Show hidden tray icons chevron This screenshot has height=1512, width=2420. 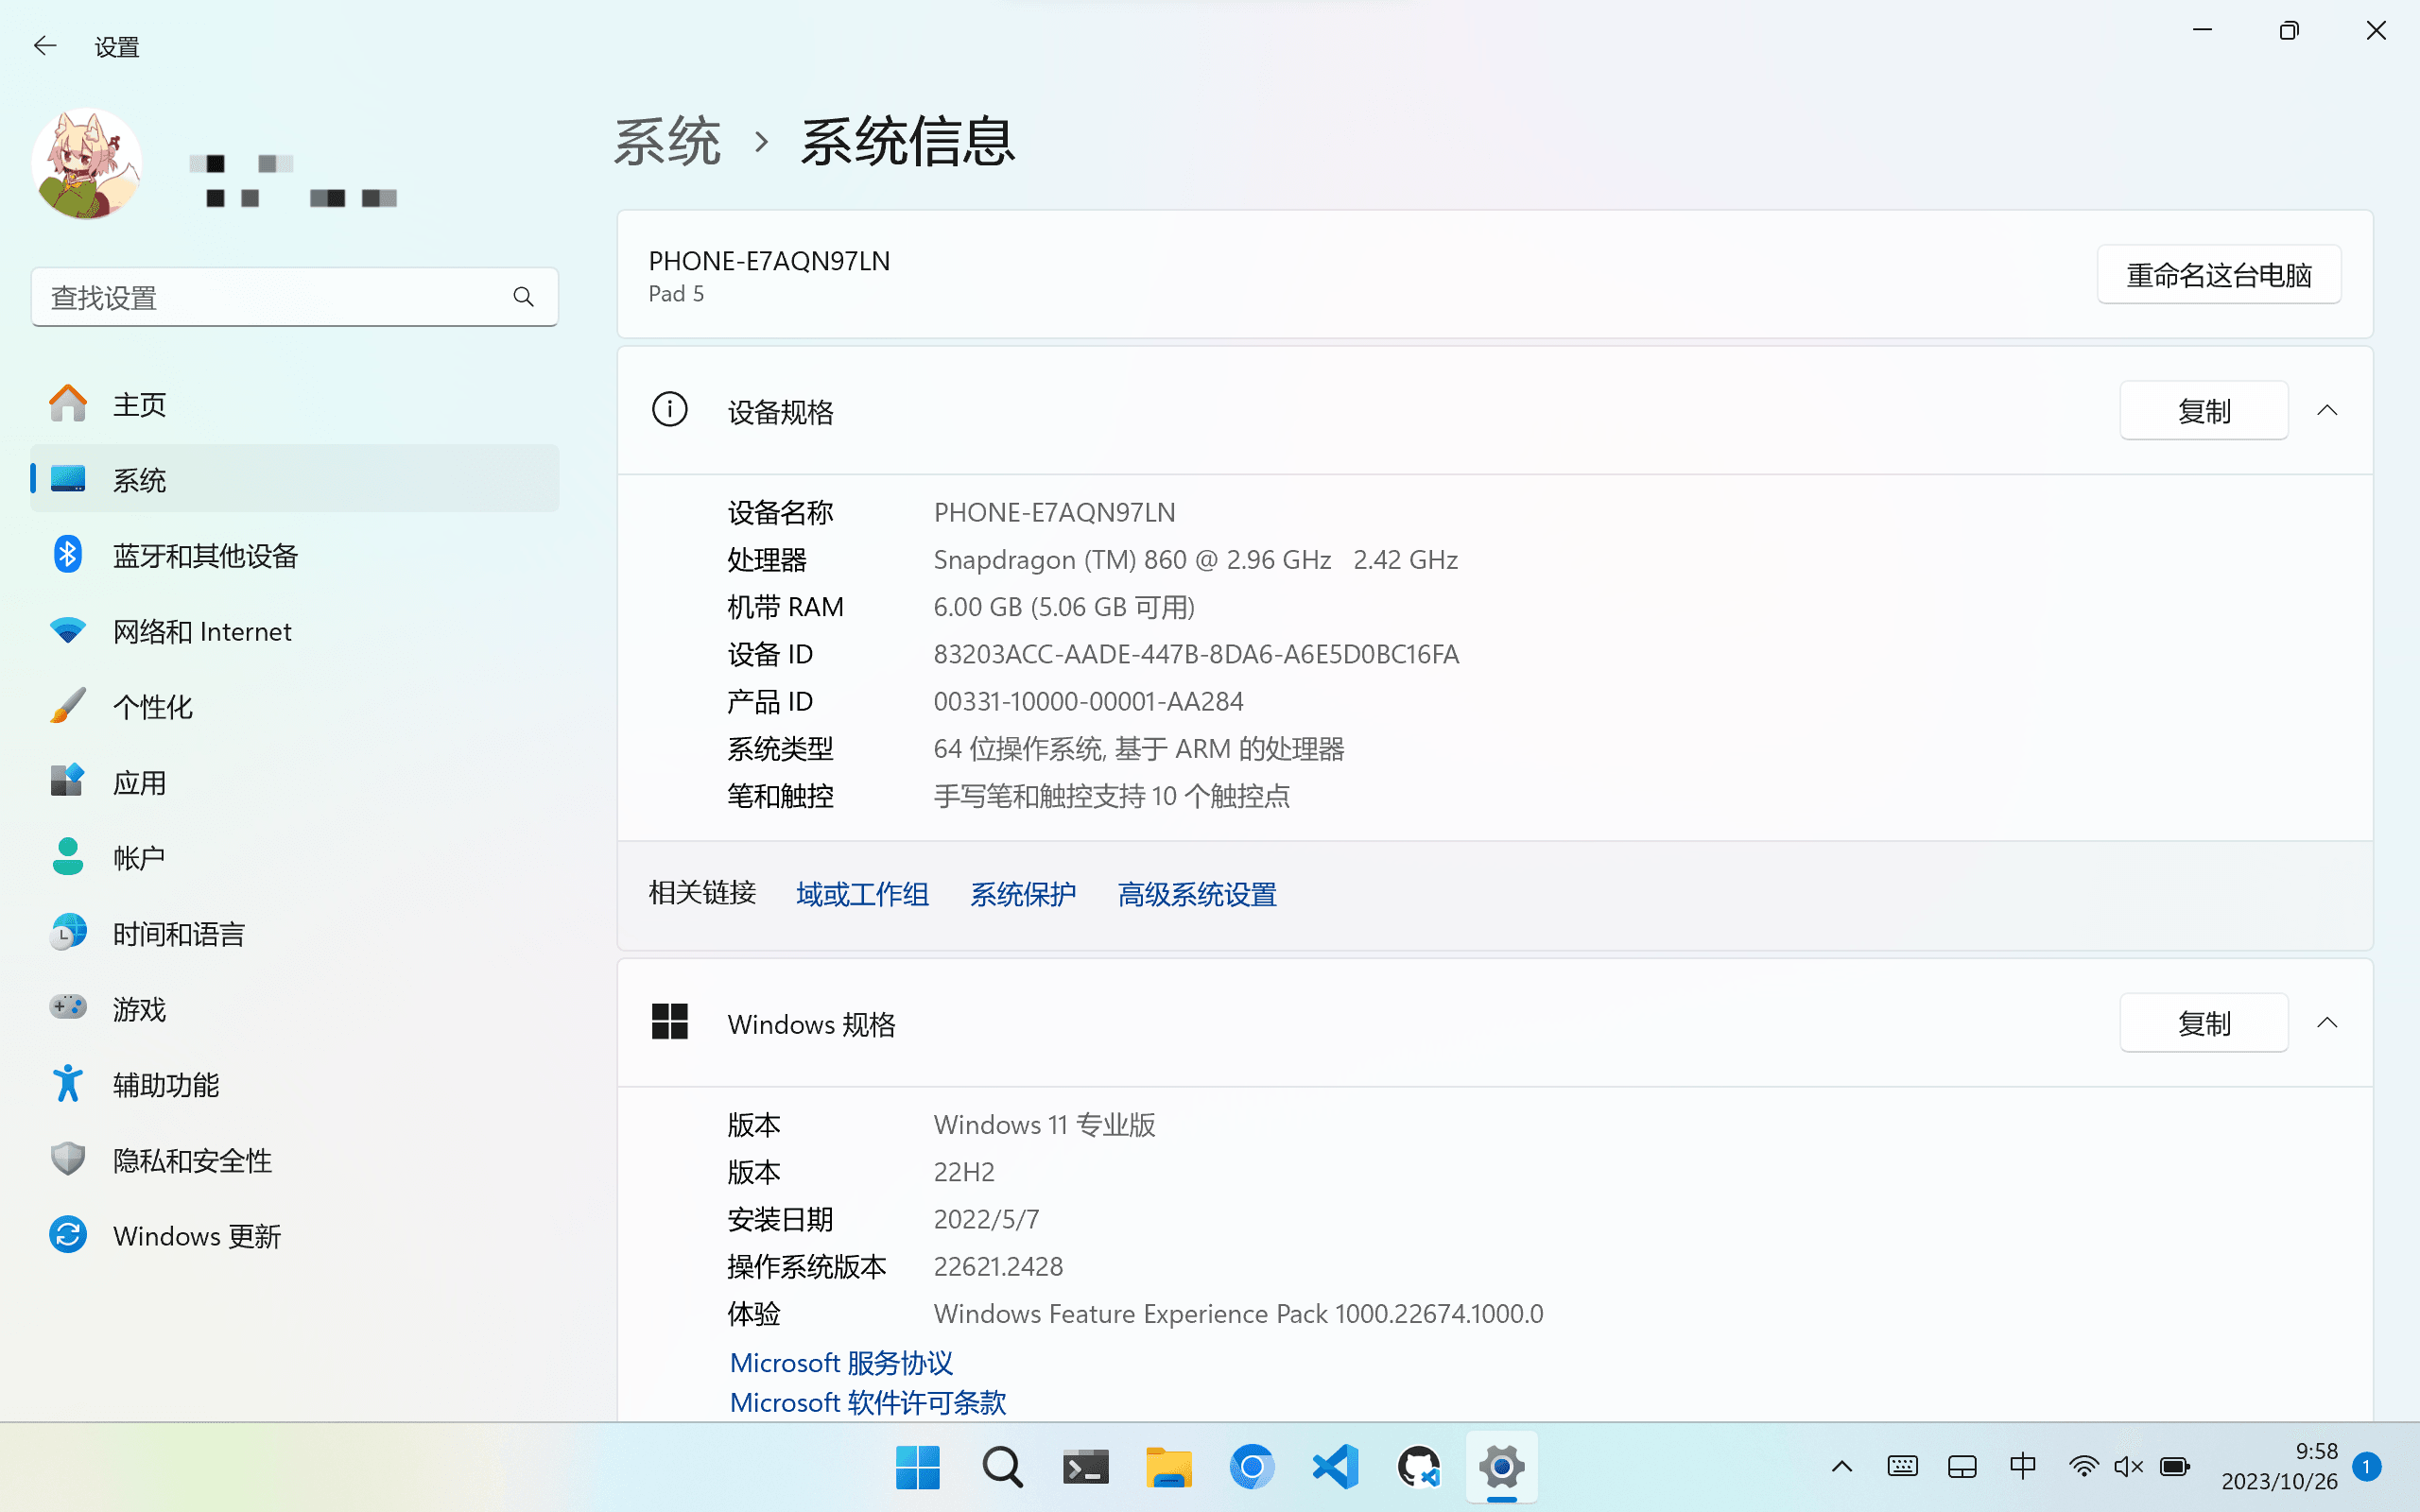point(1842,1467)
